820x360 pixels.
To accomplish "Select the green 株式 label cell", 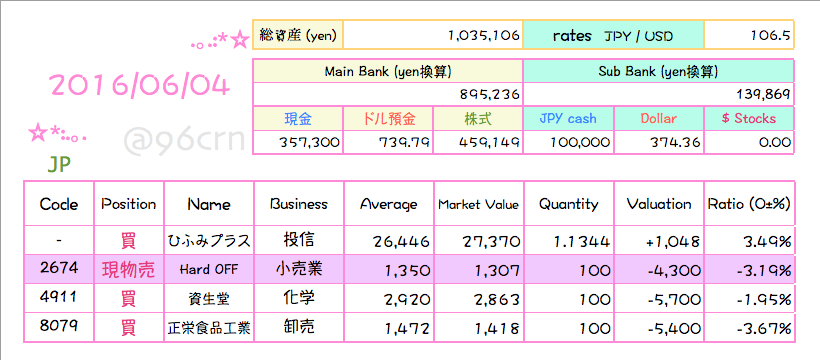I will (478, 119).
